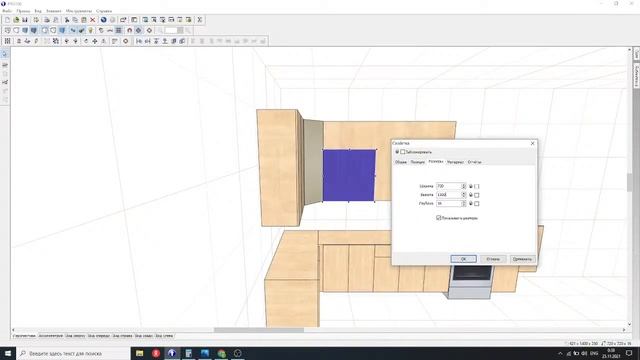Click the horizontal scrollbar thumb below viewport
640x360 pixels.
(x=259, y=330)
